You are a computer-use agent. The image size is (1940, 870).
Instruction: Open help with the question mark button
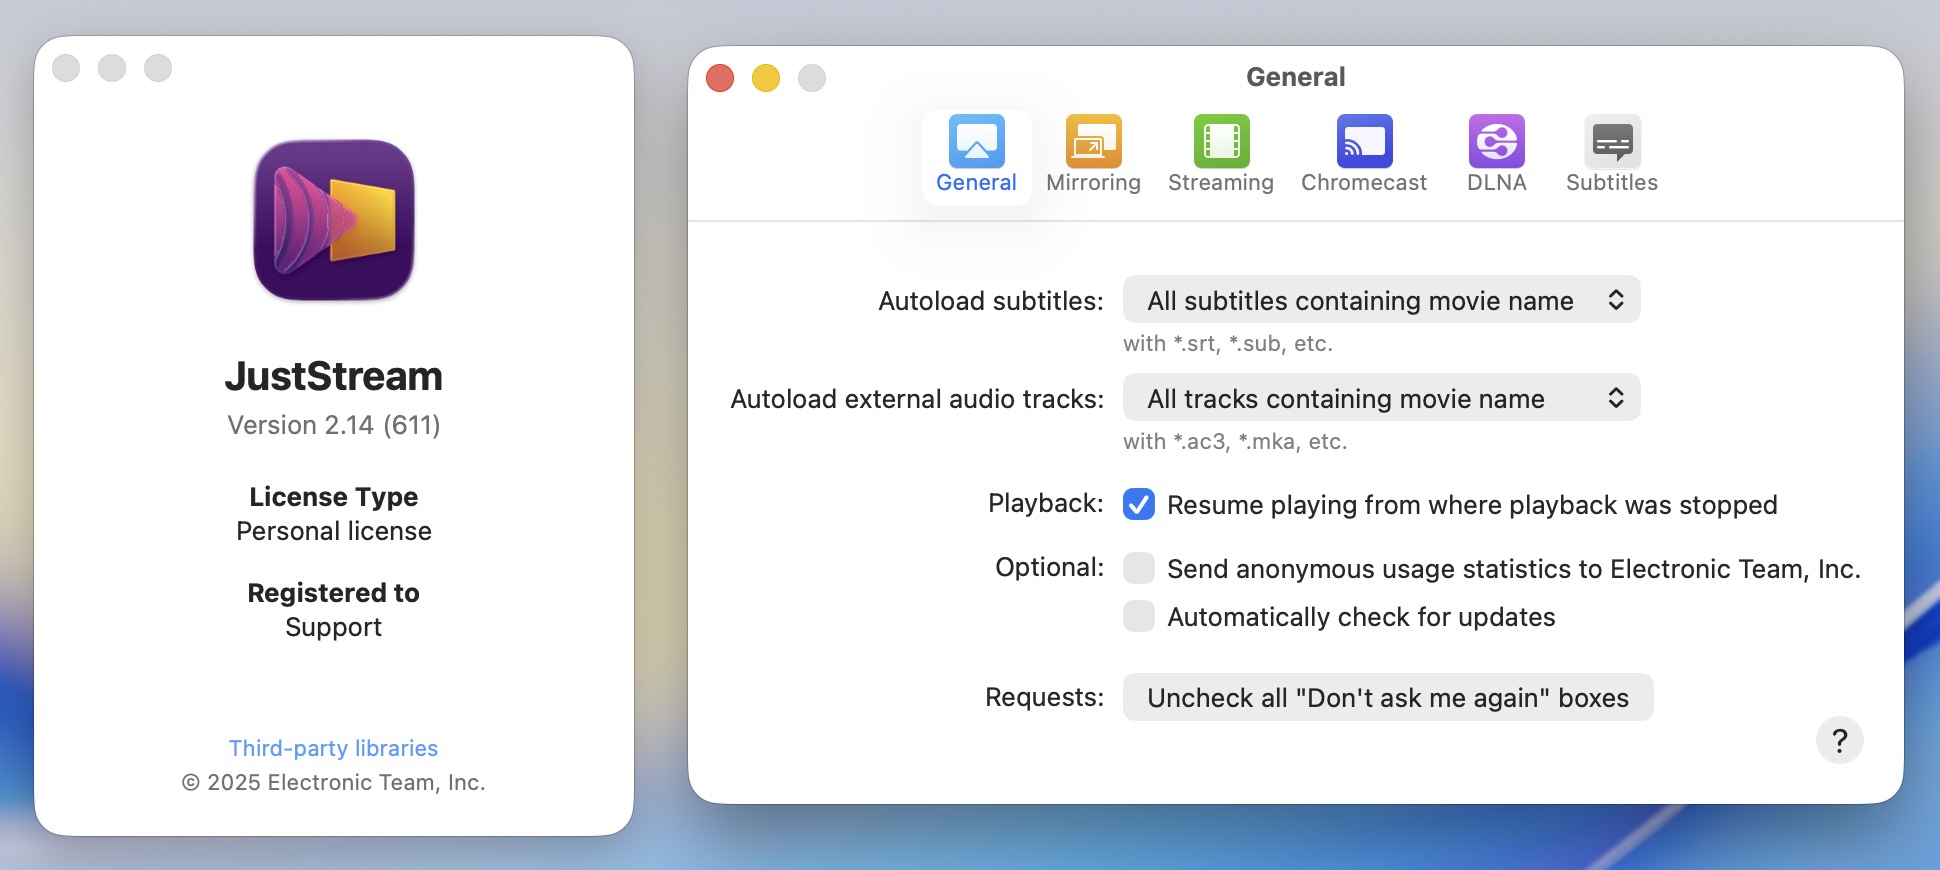(1839, 741)
